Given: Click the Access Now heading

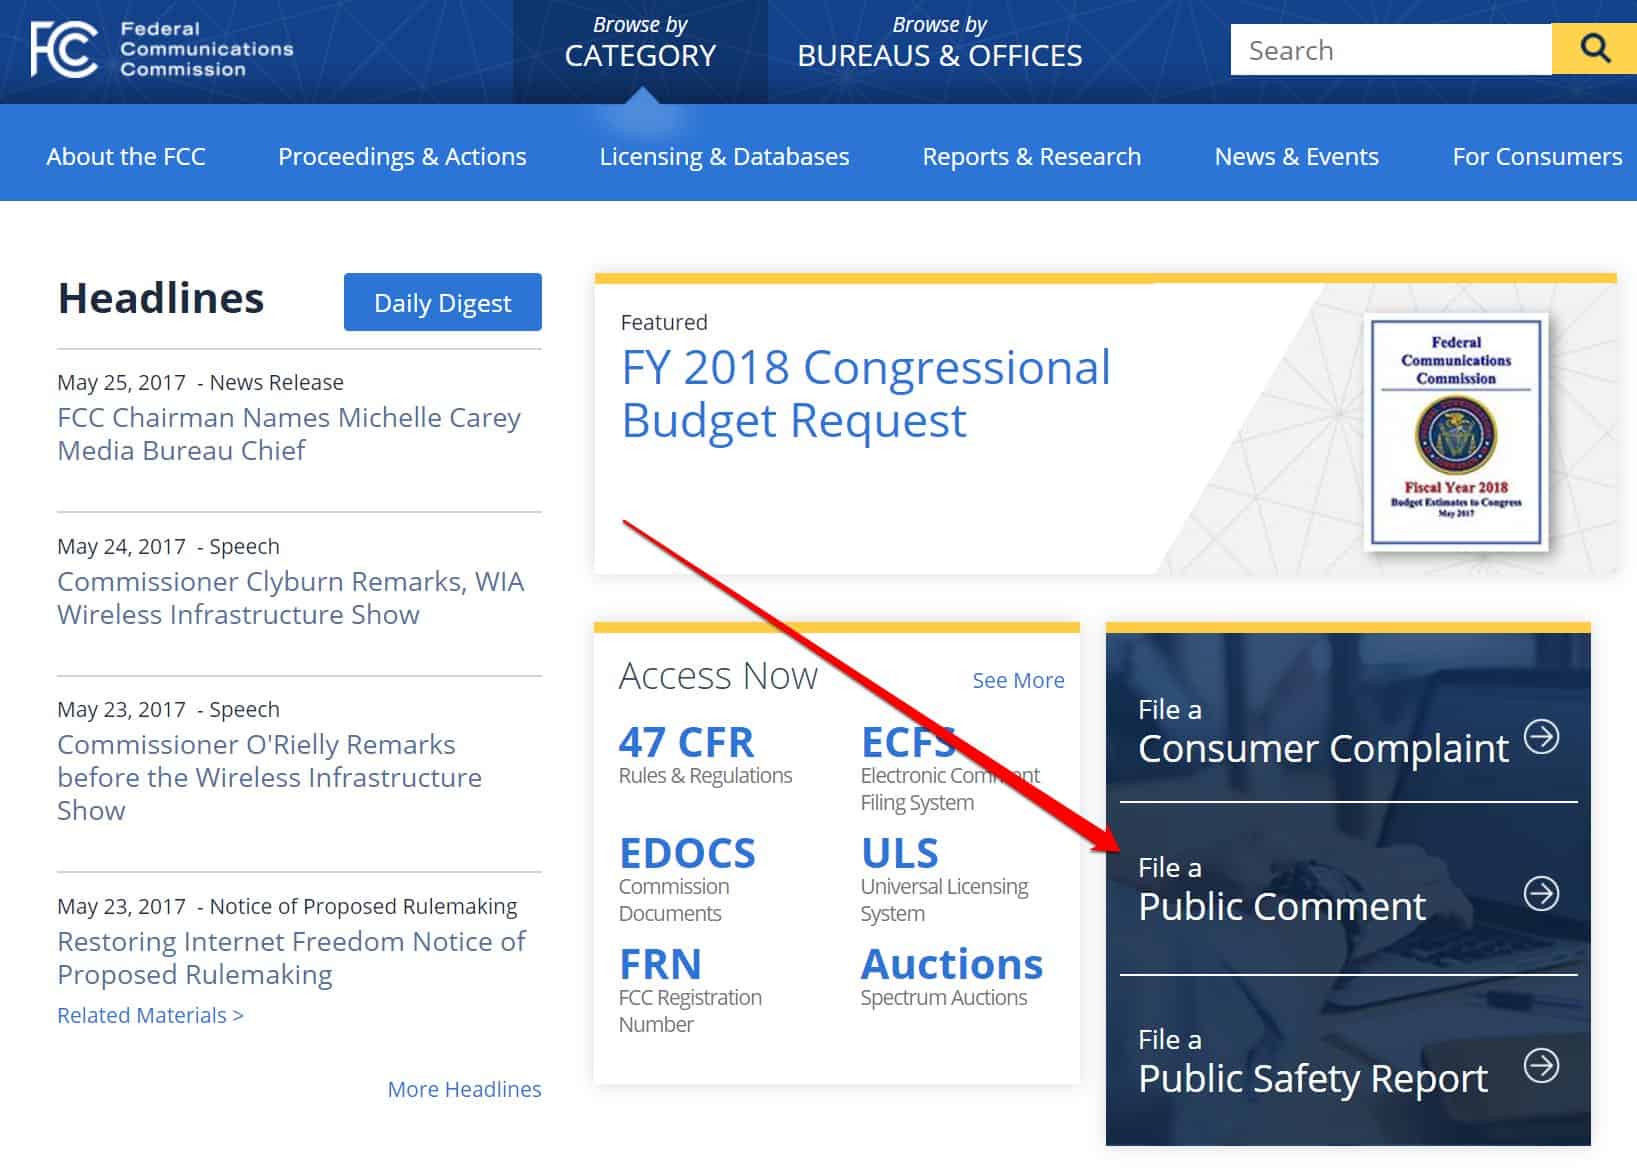Looking at the screenshot, I should tap(718, 676).
